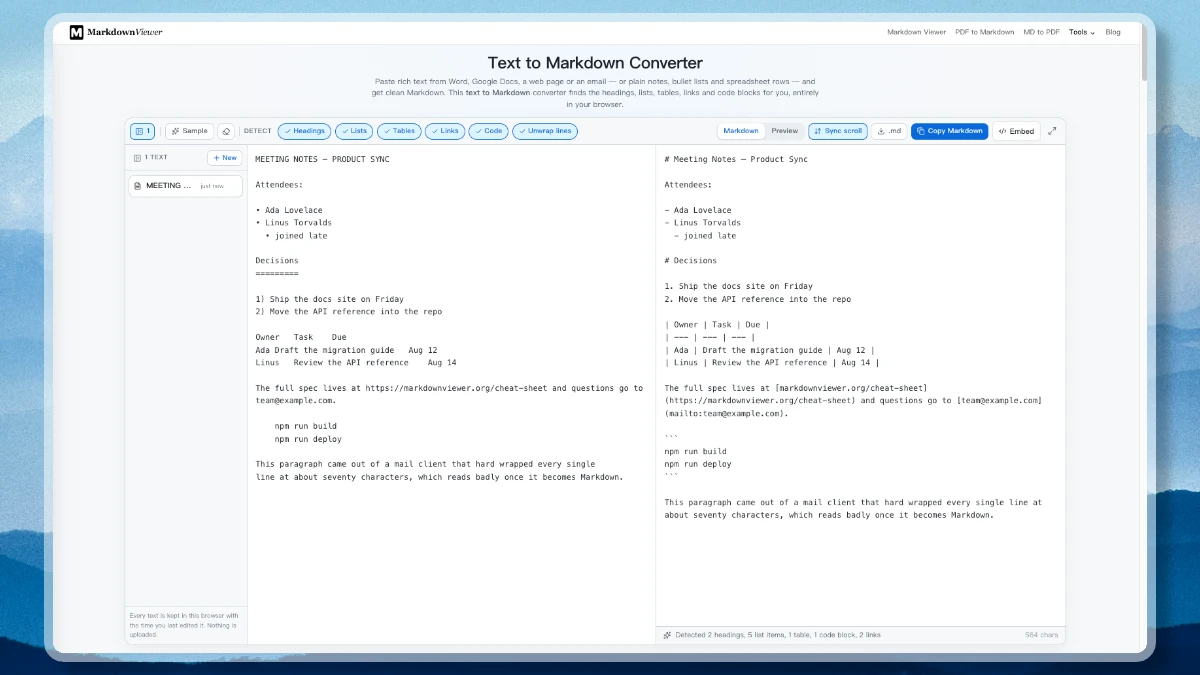Open the Embed code option
The height and width of the screenshot is (675, 1200).
pyautogui.click(x=1016, y=131)
